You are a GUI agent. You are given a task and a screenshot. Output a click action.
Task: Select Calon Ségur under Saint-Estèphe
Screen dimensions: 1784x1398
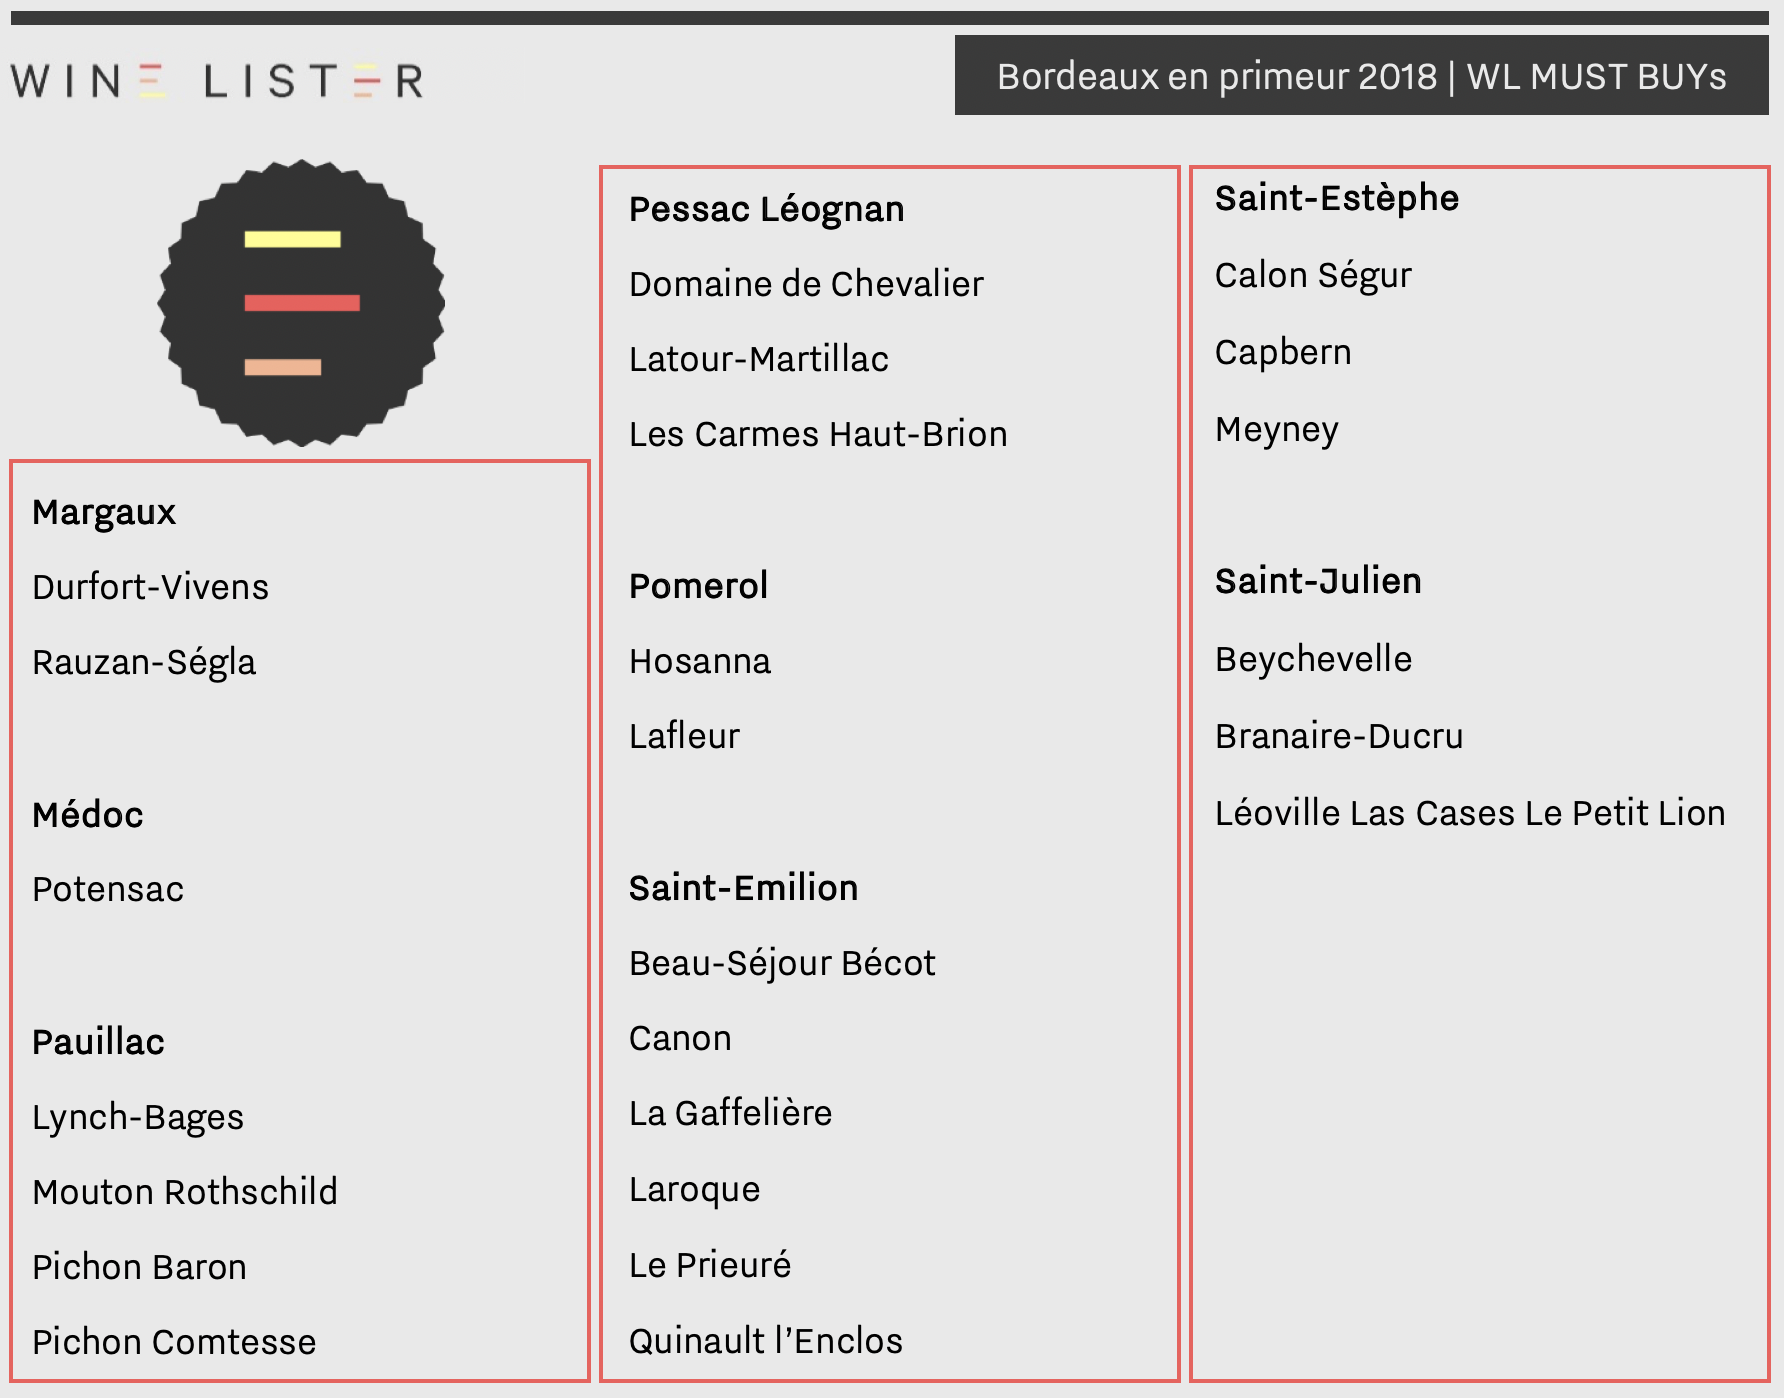[1313, 276]
